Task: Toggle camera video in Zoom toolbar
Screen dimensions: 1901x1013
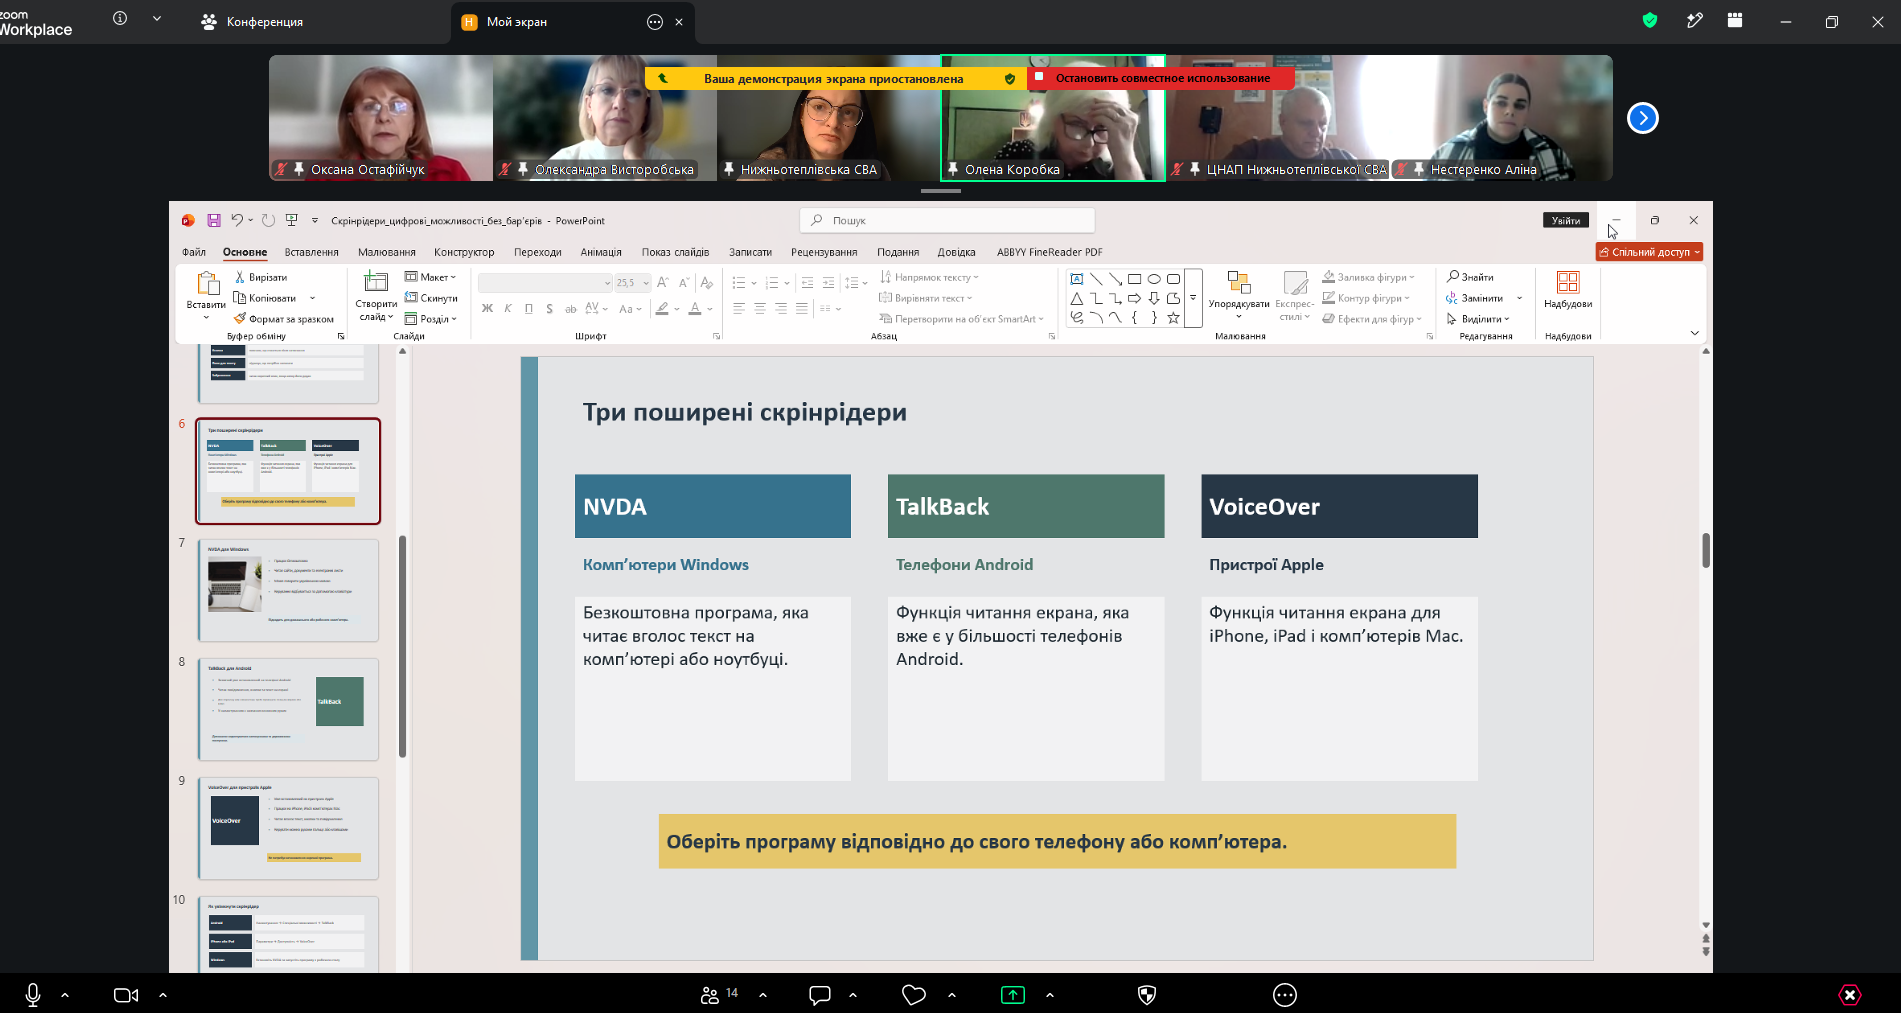Action: pyautogui.click(x=126, y=995)
